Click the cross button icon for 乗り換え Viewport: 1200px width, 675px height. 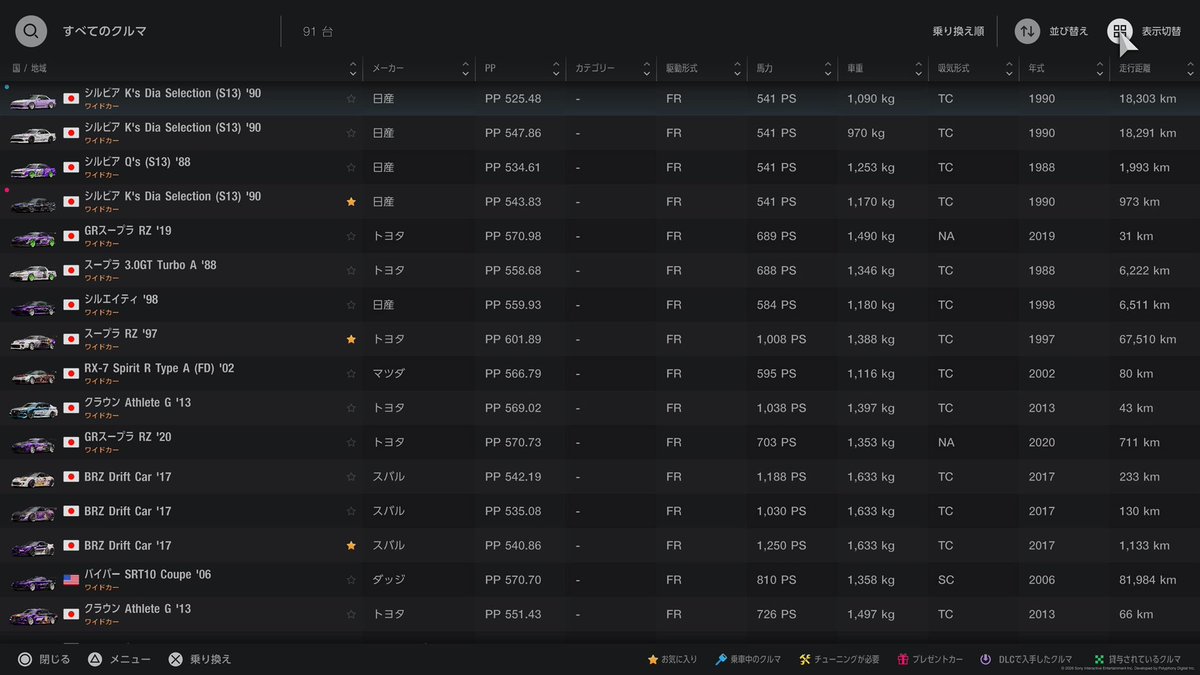(x=175, y=659)
